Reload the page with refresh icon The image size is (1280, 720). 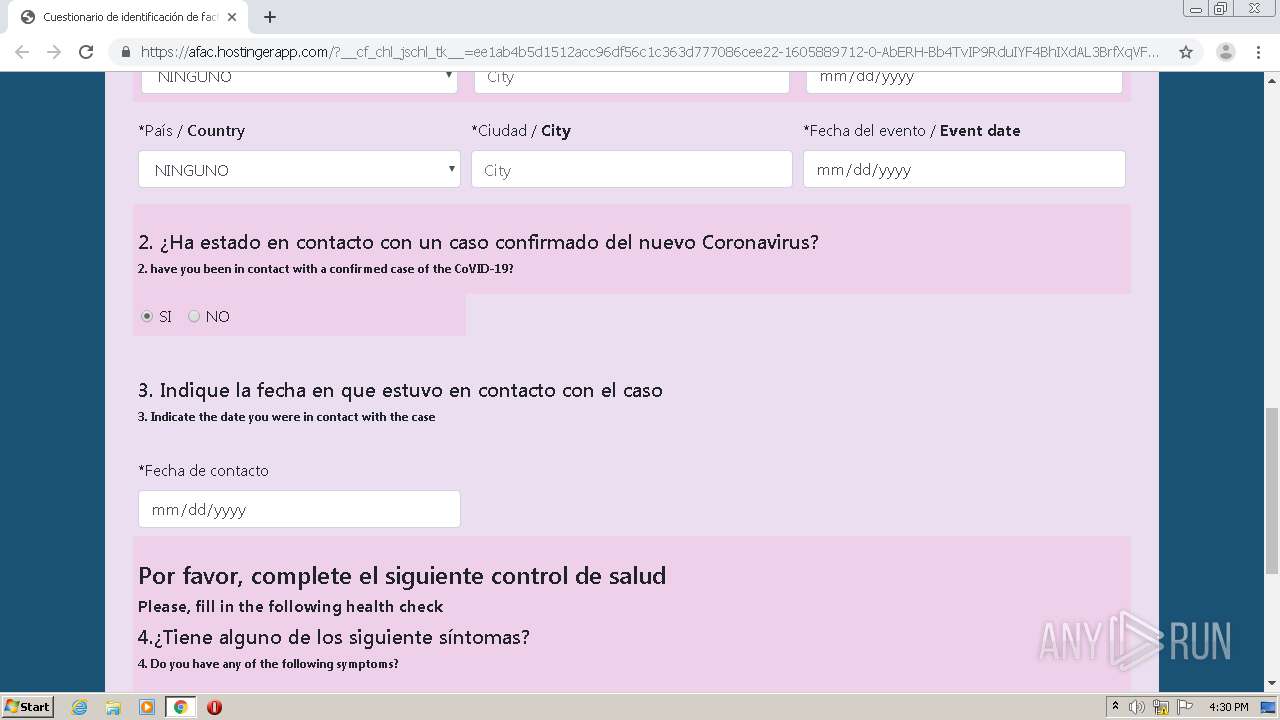[x=86, y=52]
